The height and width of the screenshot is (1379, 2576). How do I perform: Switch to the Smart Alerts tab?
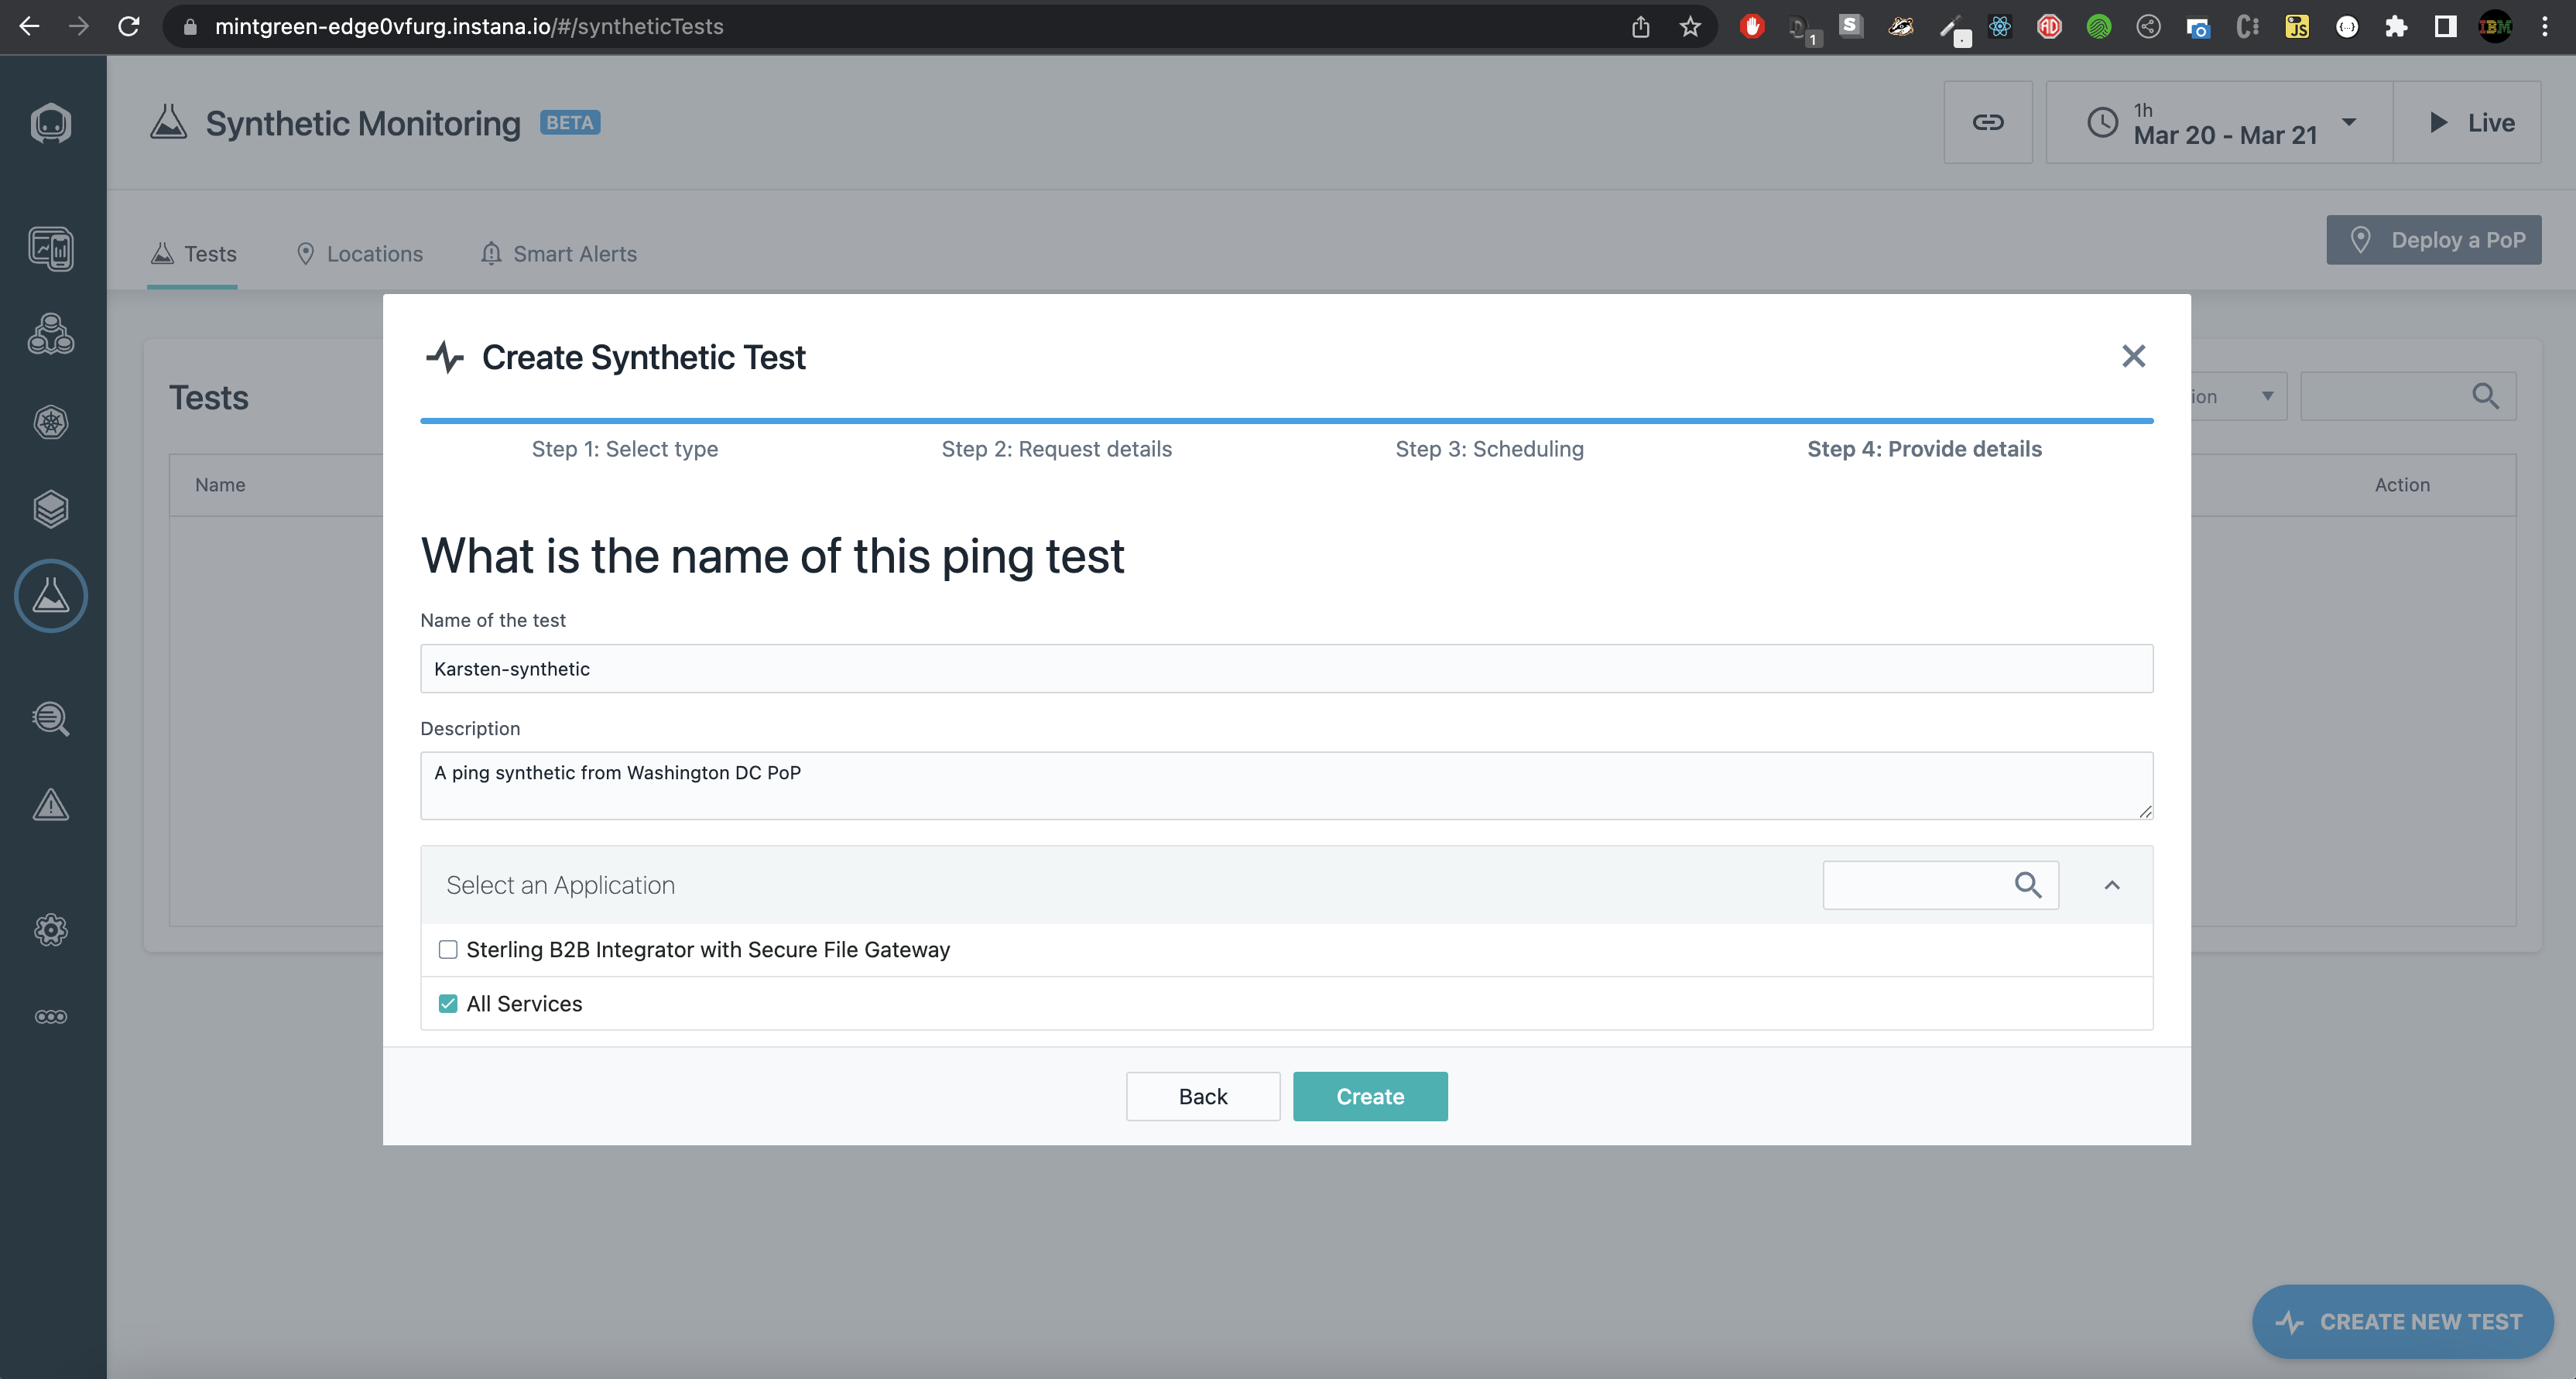point(558,254)
